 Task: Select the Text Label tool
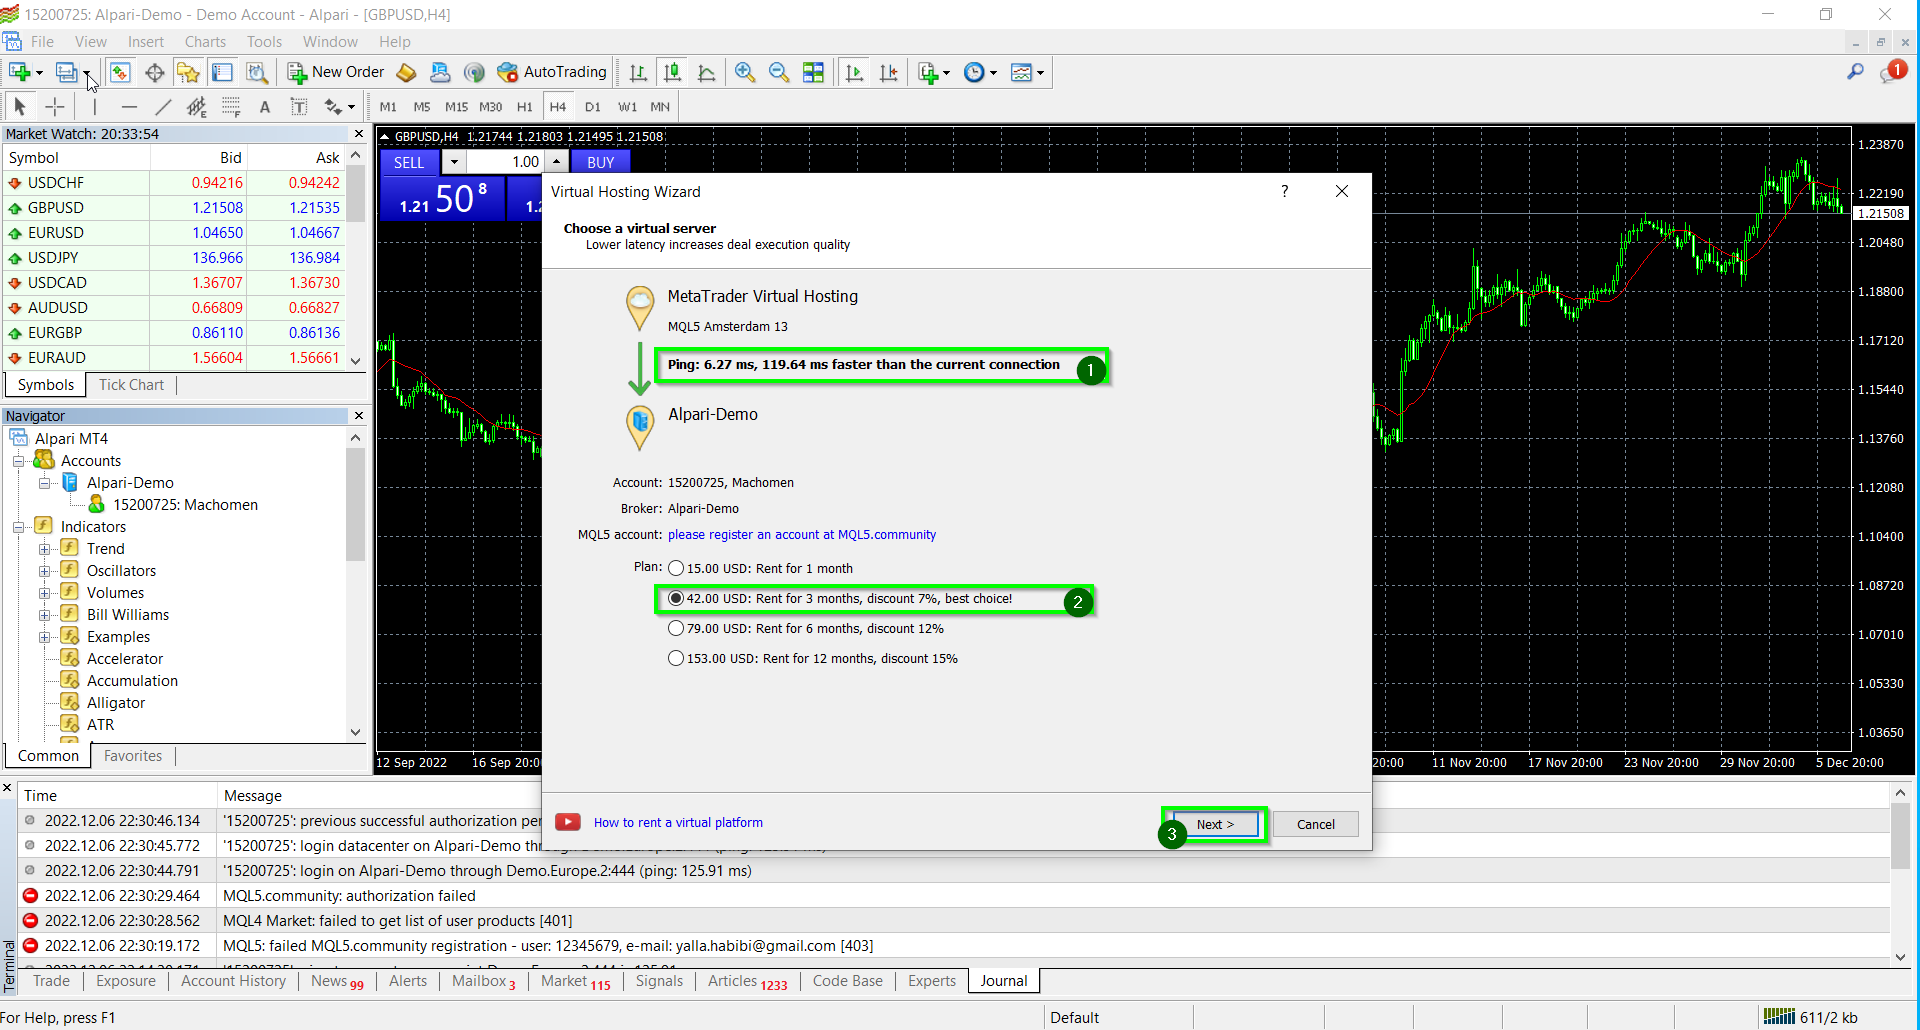pyautogui.click(x=299, y=106)
